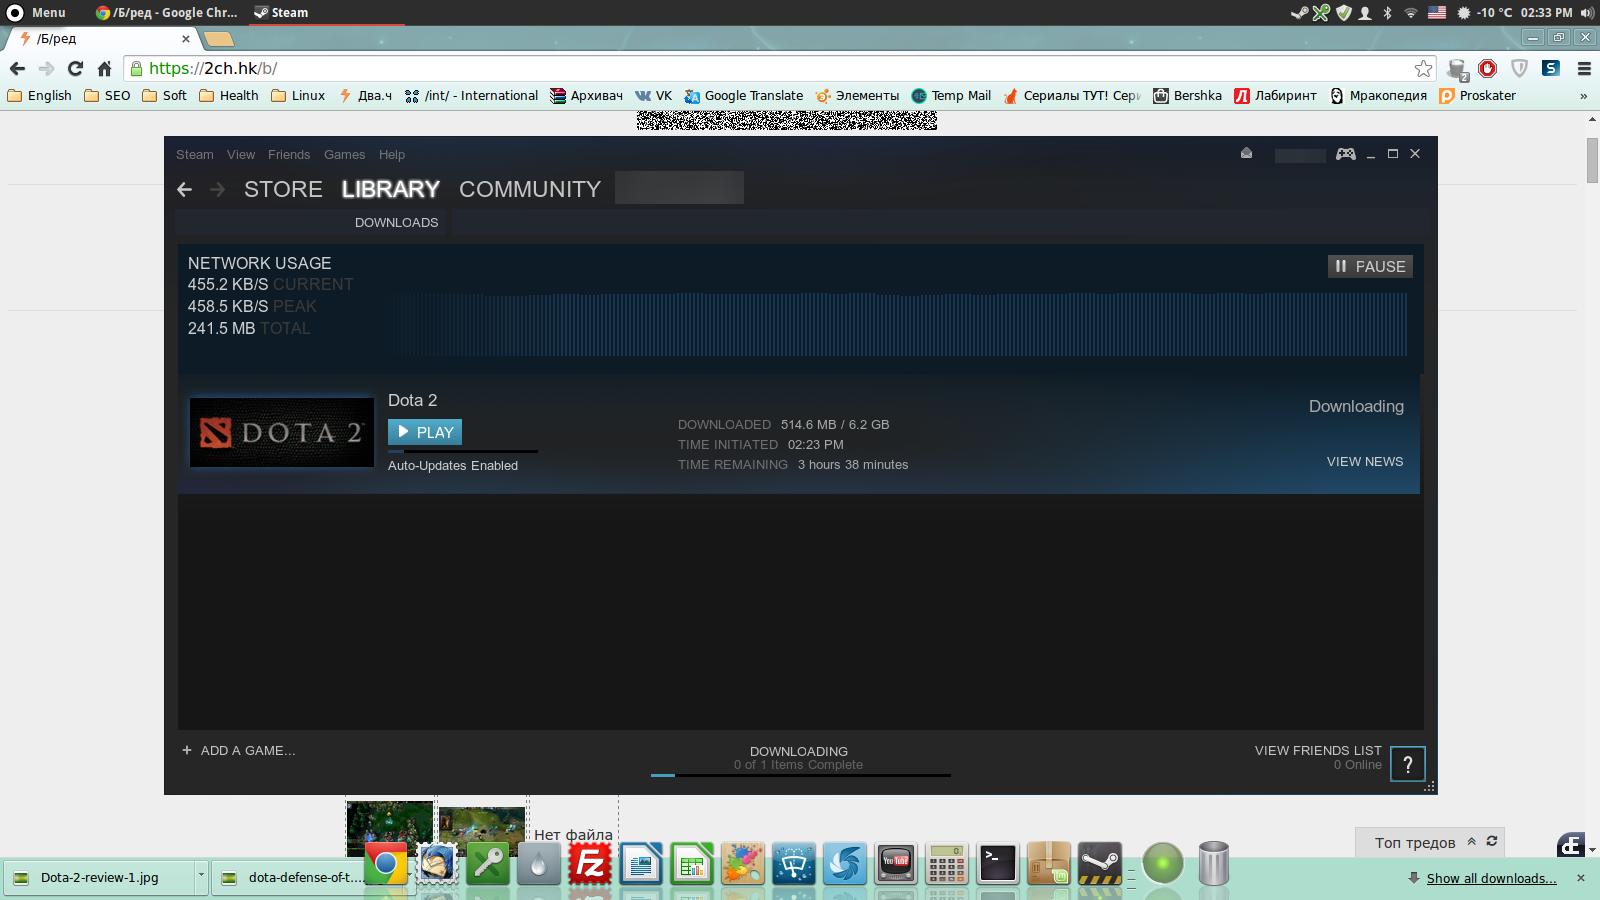Click the network usage bandwidth graph
The image size is (1600, 900).
coord(898,324)
